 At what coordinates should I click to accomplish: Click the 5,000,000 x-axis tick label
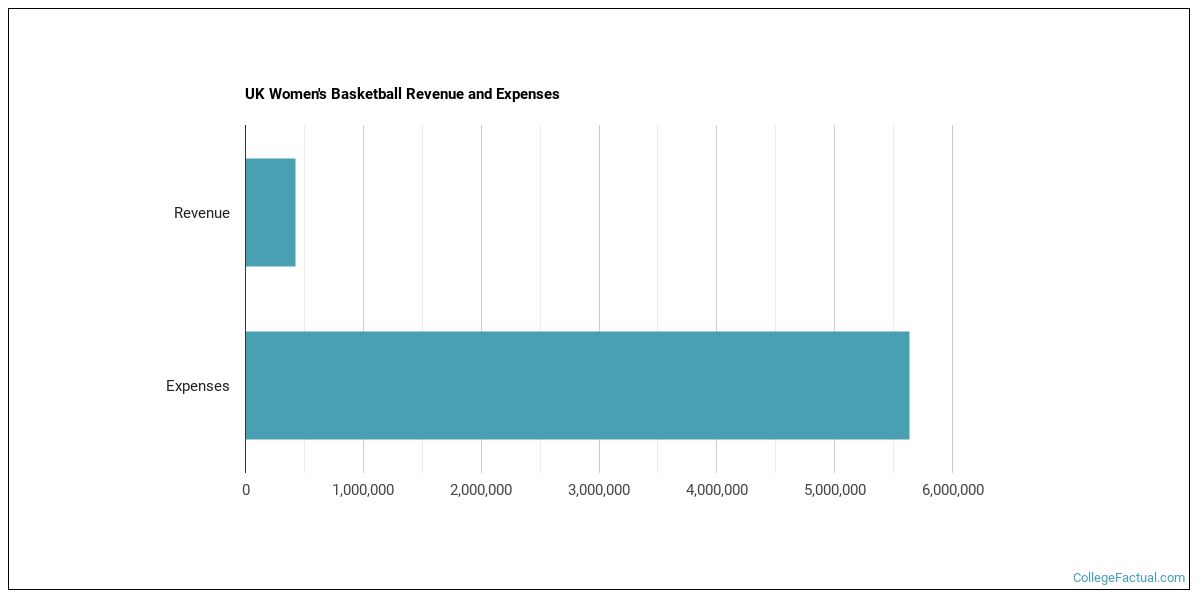click(x=834, y=490)
